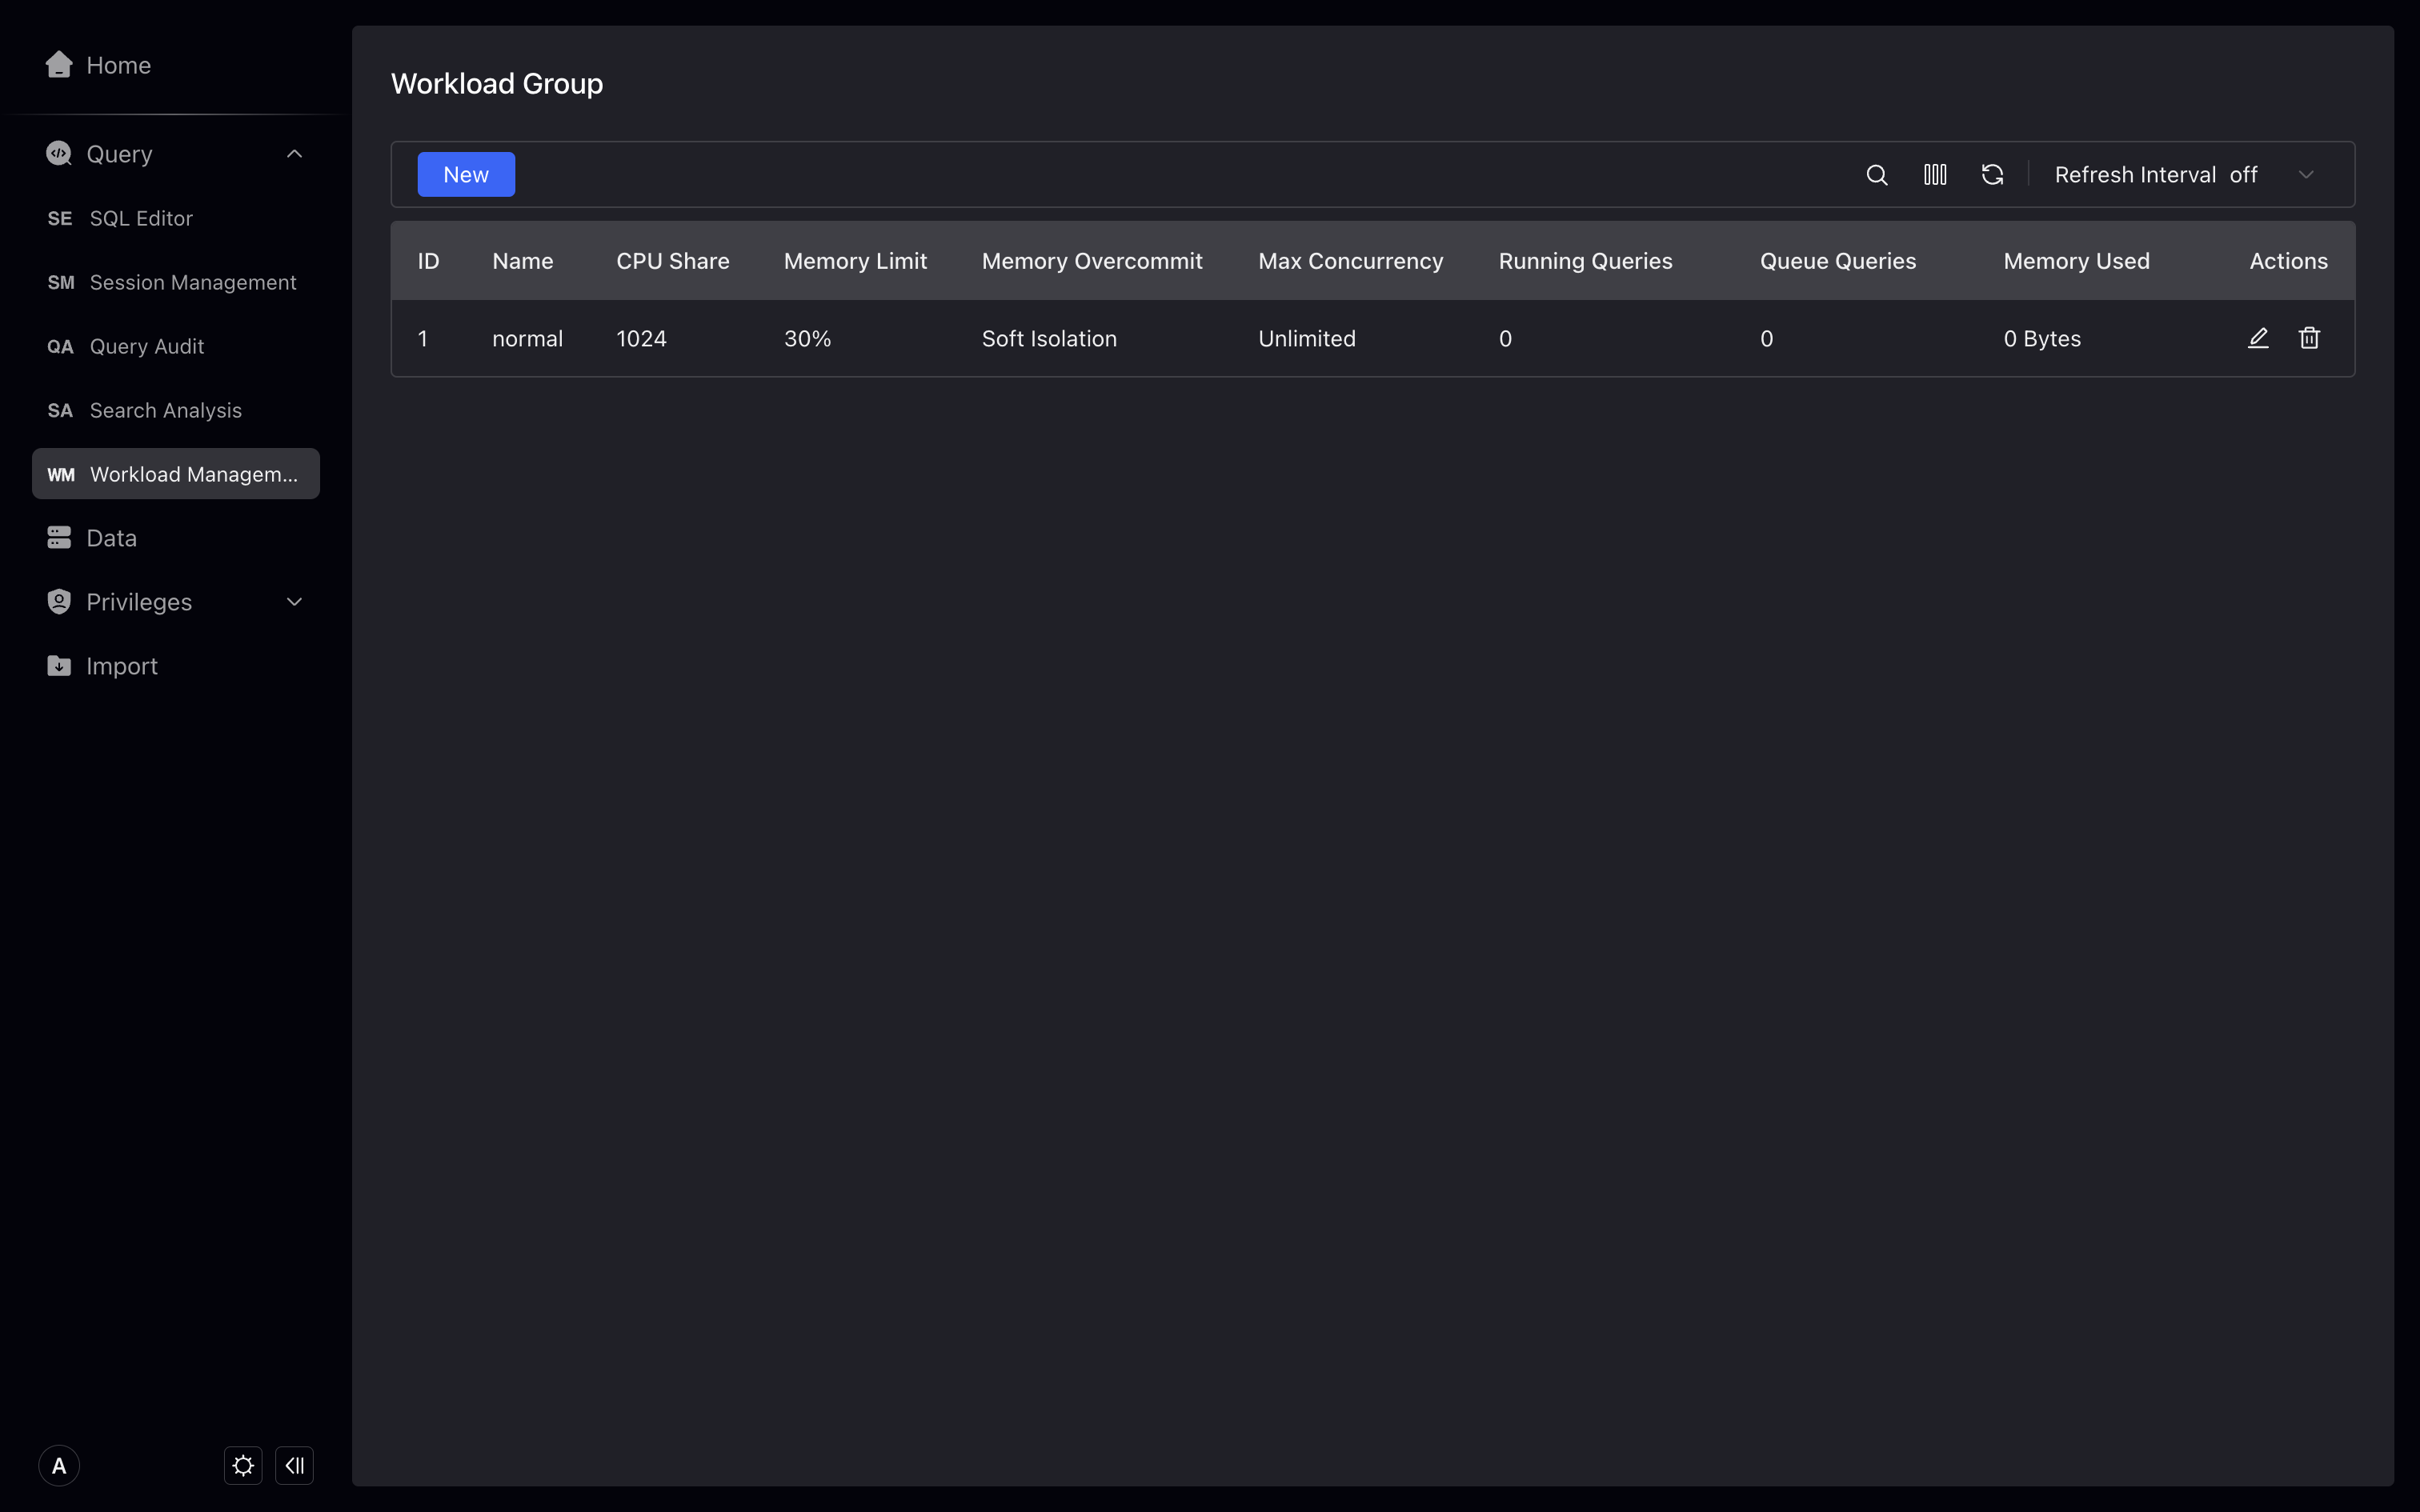Image resolution: width=2420 pixels, height=1512 pixels.
Task: Click the Query section icon
Action: point(59,153)
